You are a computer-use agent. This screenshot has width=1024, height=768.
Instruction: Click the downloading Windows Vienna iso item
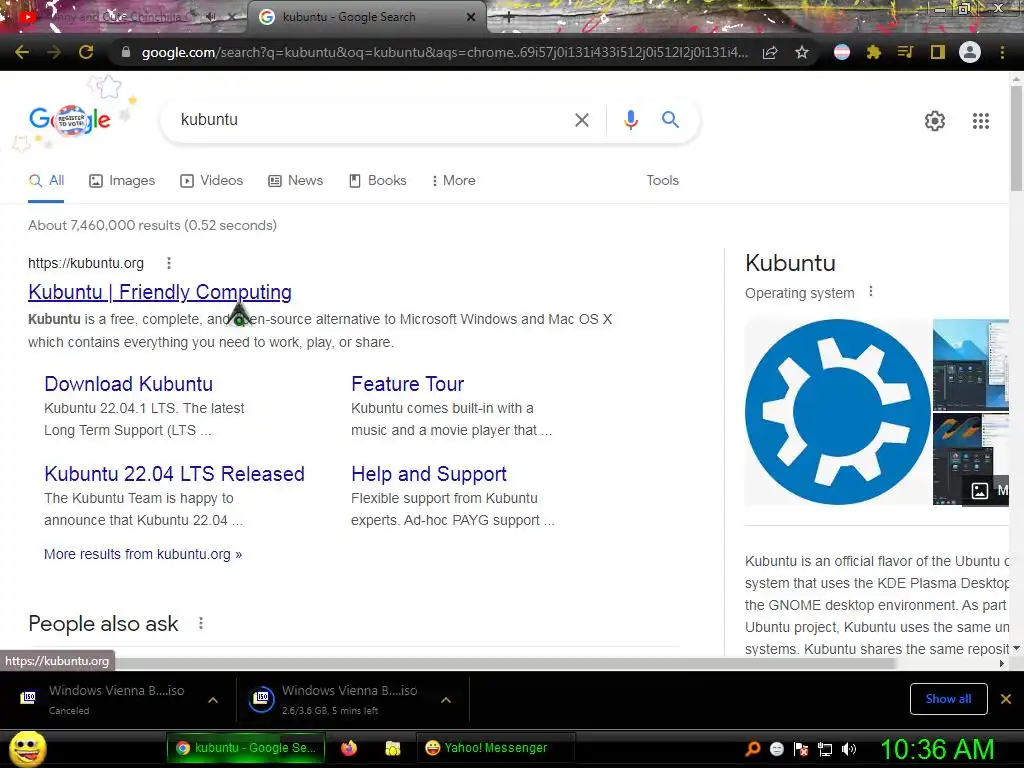[x=336, y=699]
